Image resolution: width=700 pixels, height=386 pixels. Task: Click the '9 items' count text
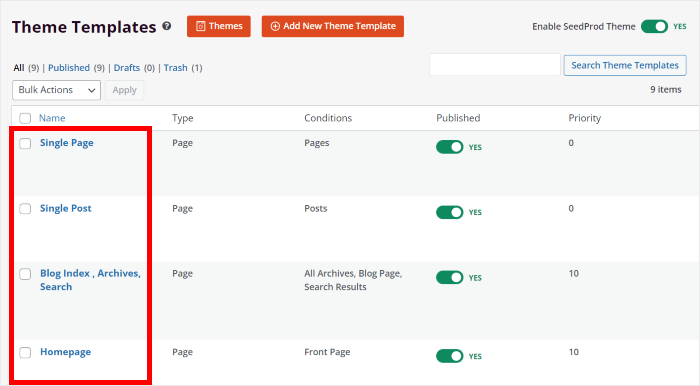pos(666,90)
